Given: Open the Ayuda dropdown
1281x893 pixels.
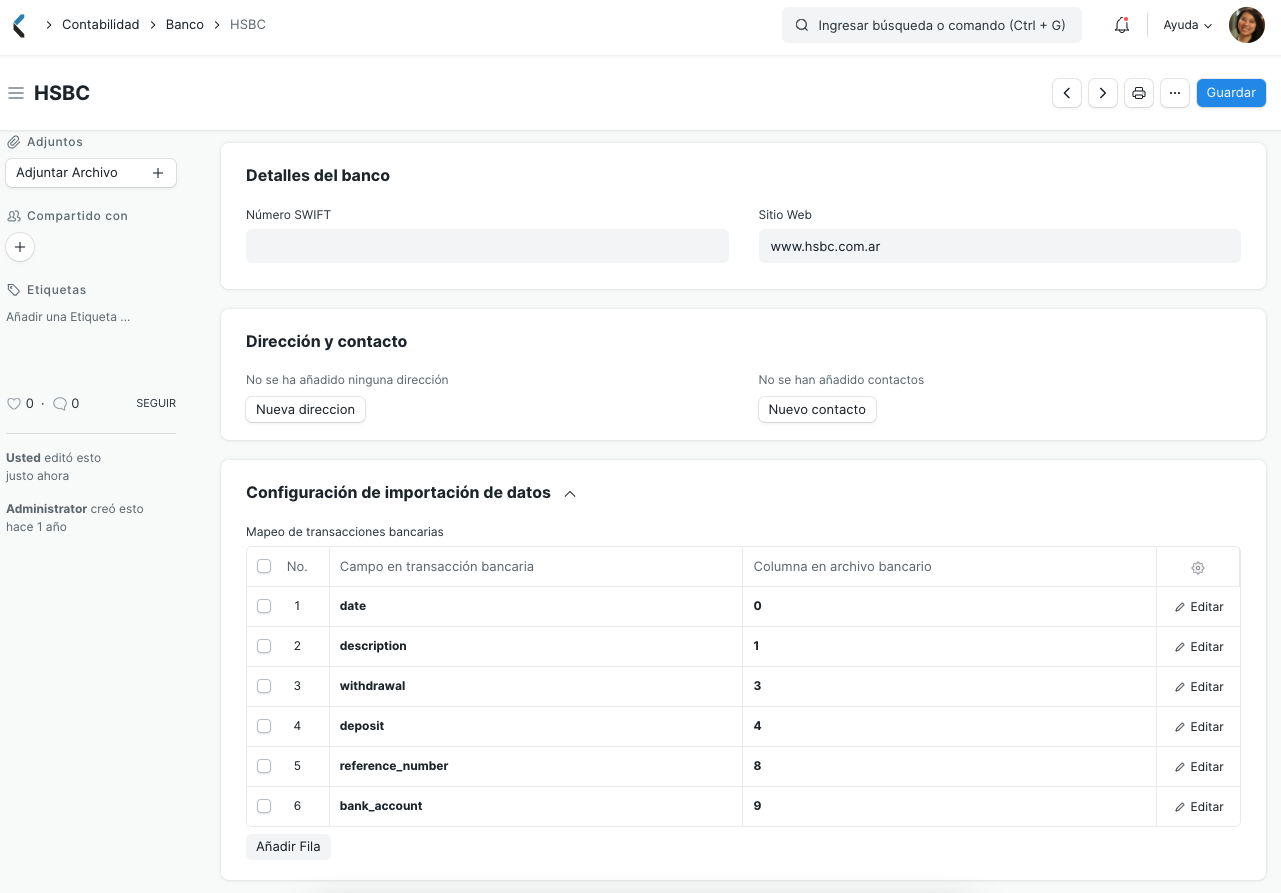Looking at the screenshot, I should (x=1188, y=25).
